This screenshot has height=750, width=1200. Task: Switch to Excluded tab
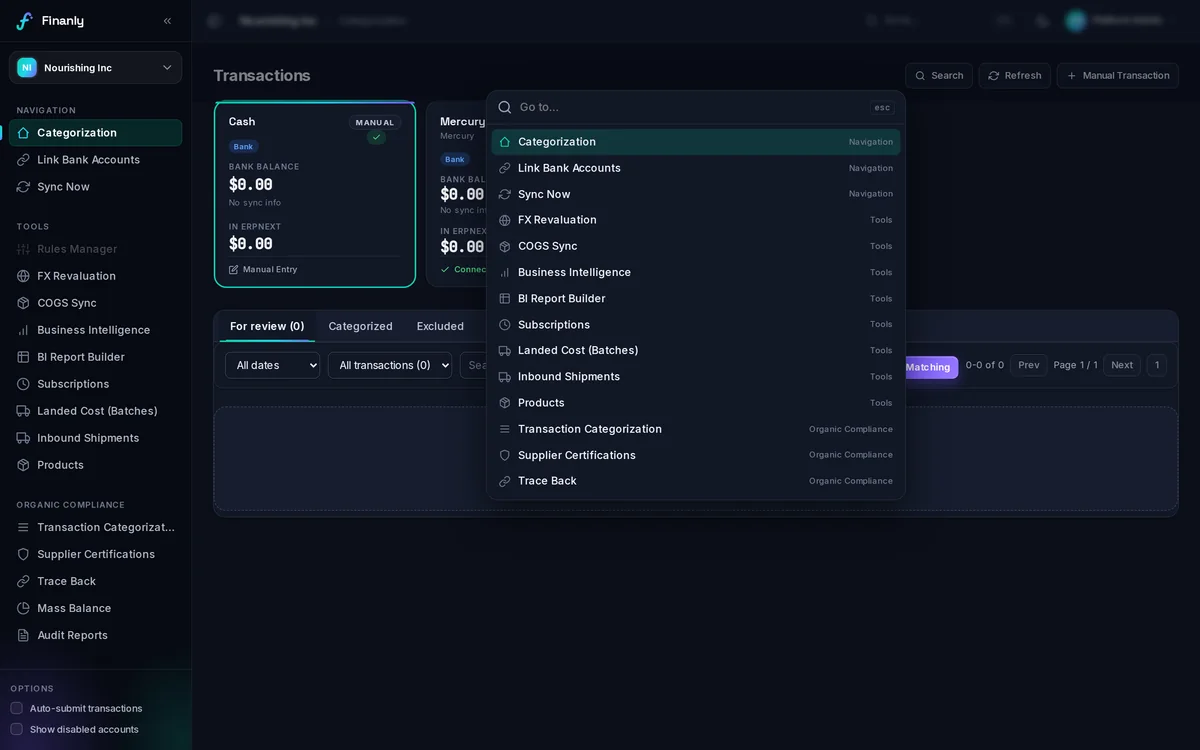click(x=440, y=326)
